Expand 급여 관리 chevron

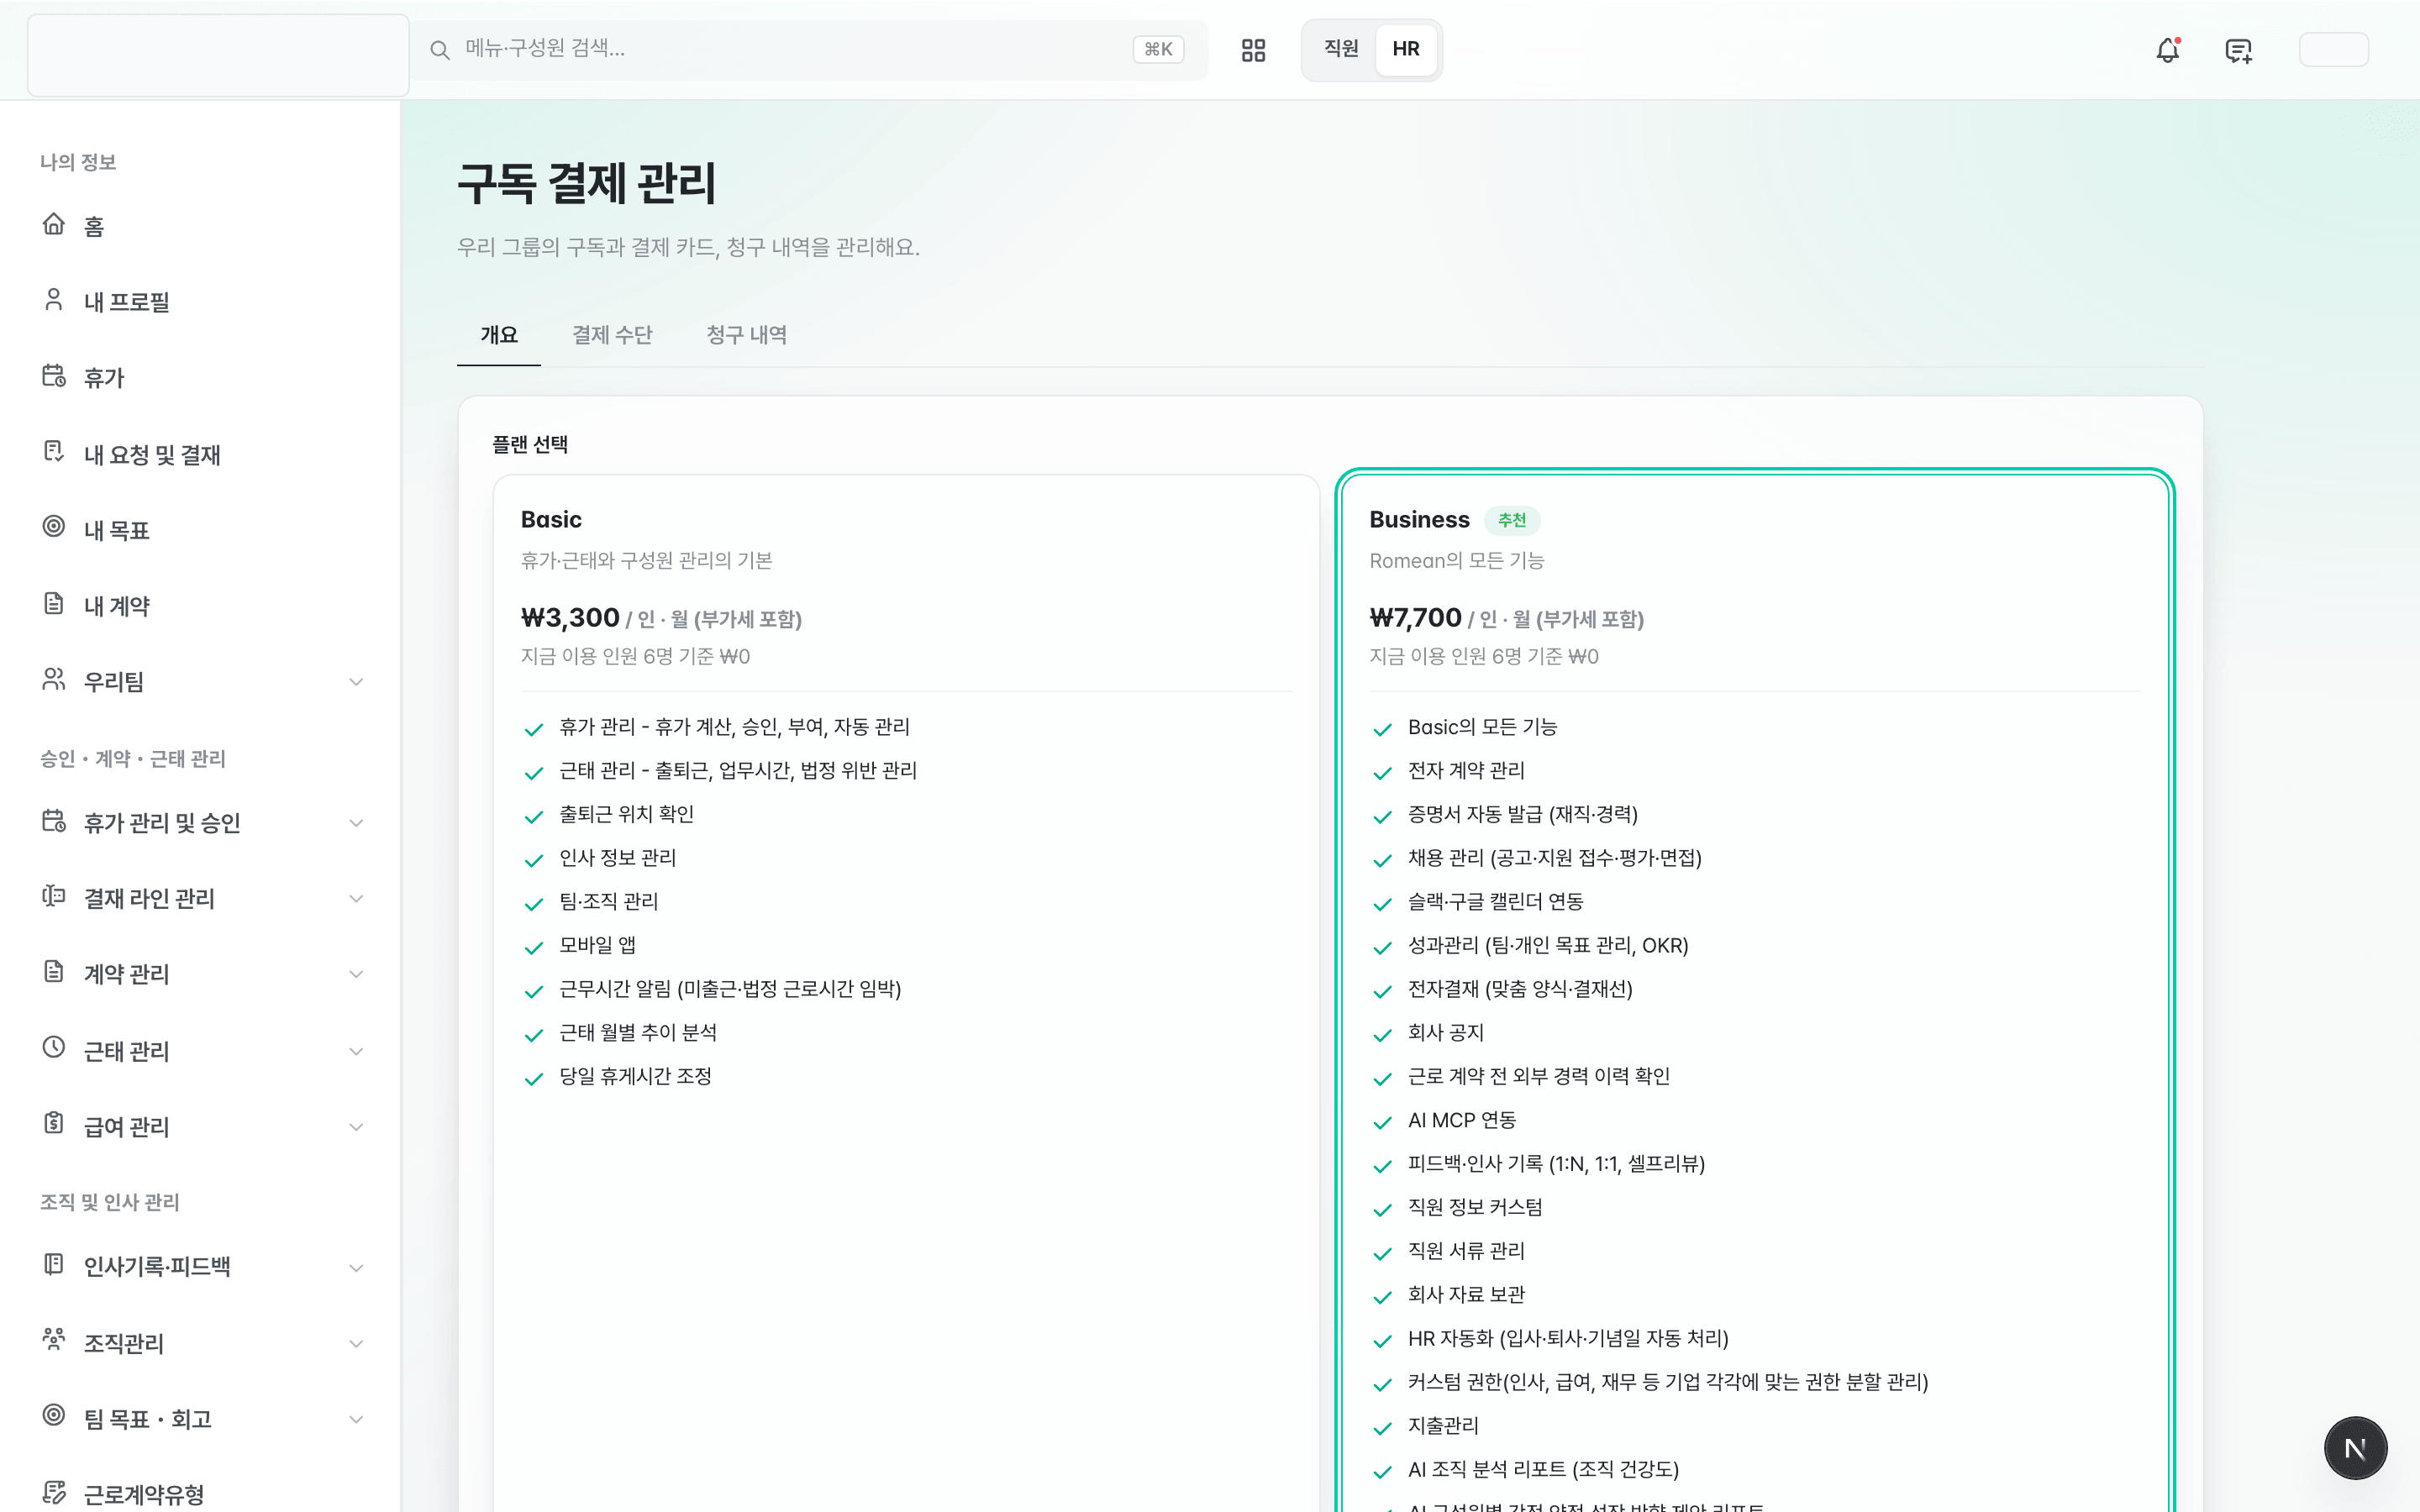pyautogui.click(x=356, y=1127)
